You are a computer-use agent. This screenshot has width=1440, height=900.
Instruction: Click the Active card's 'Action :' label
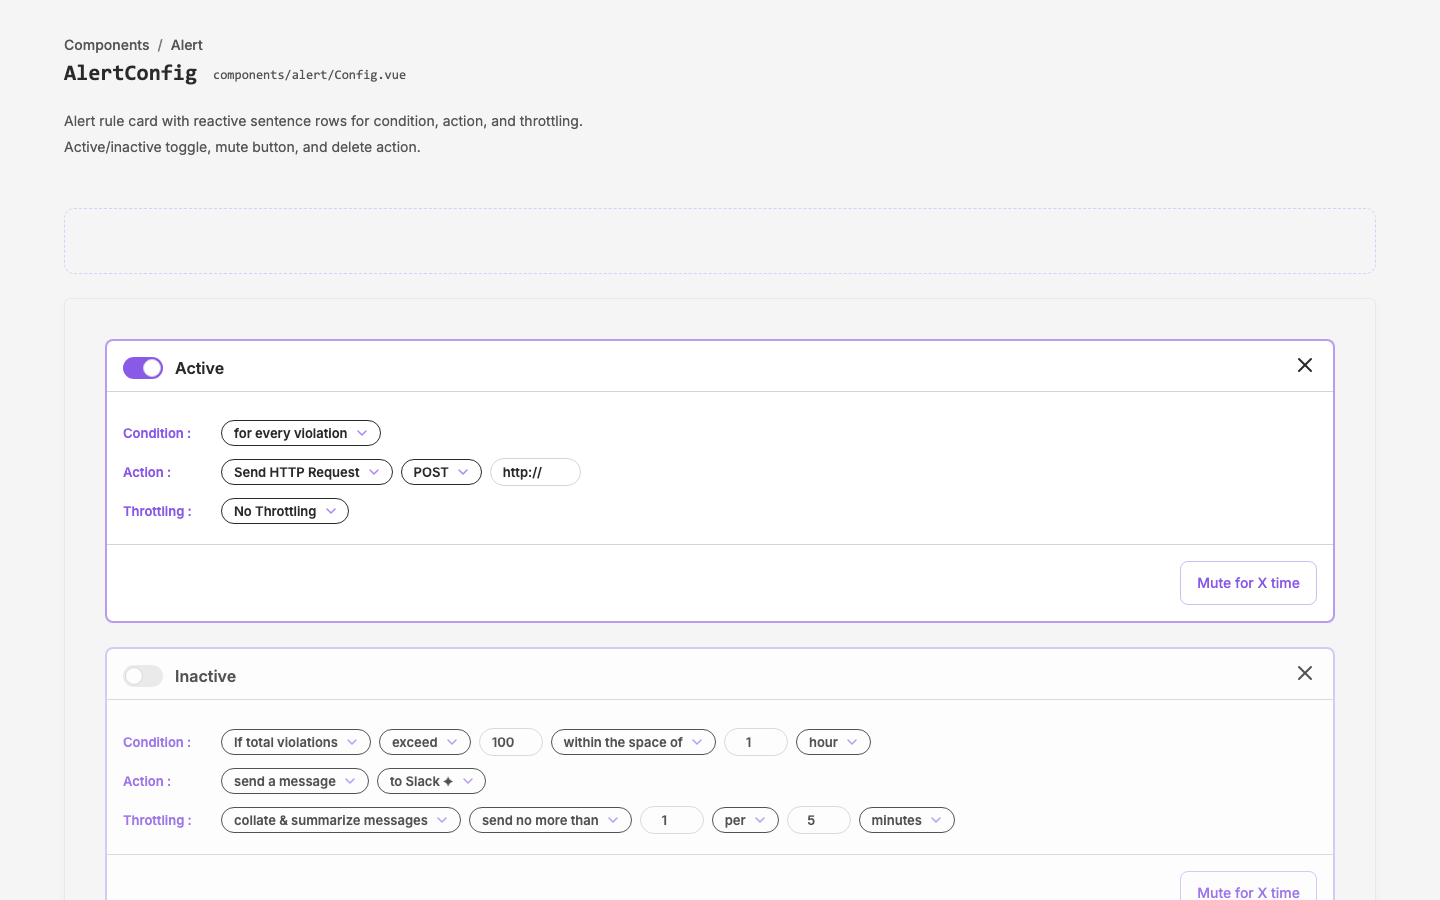(x=147, y=472)
